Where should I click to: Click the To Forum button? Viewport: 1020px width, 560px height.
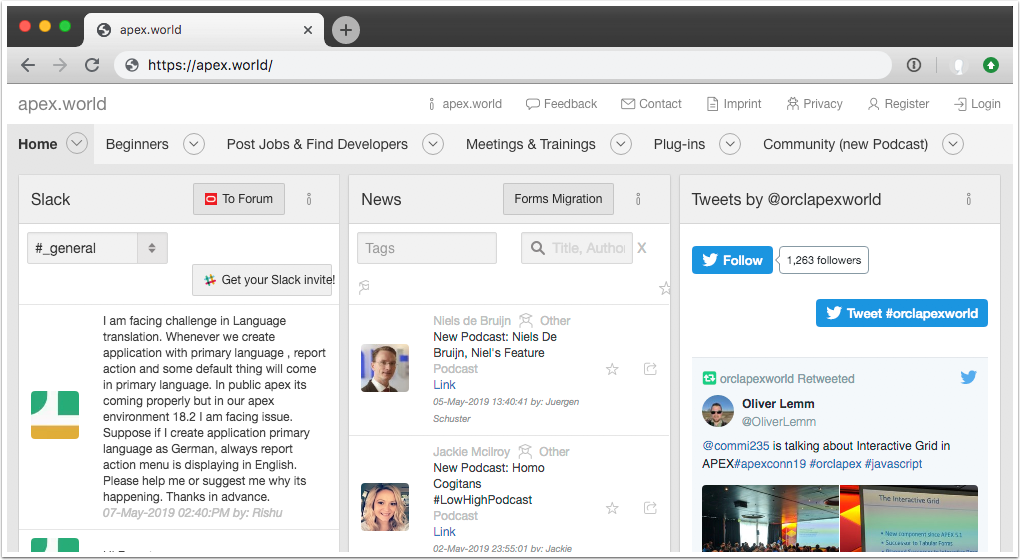(x=239, y=199)
